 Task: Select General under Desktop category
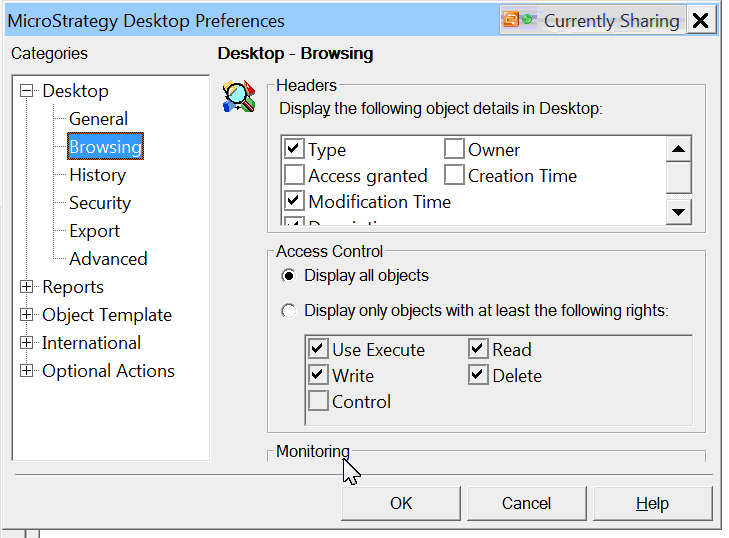click(98, 119)
